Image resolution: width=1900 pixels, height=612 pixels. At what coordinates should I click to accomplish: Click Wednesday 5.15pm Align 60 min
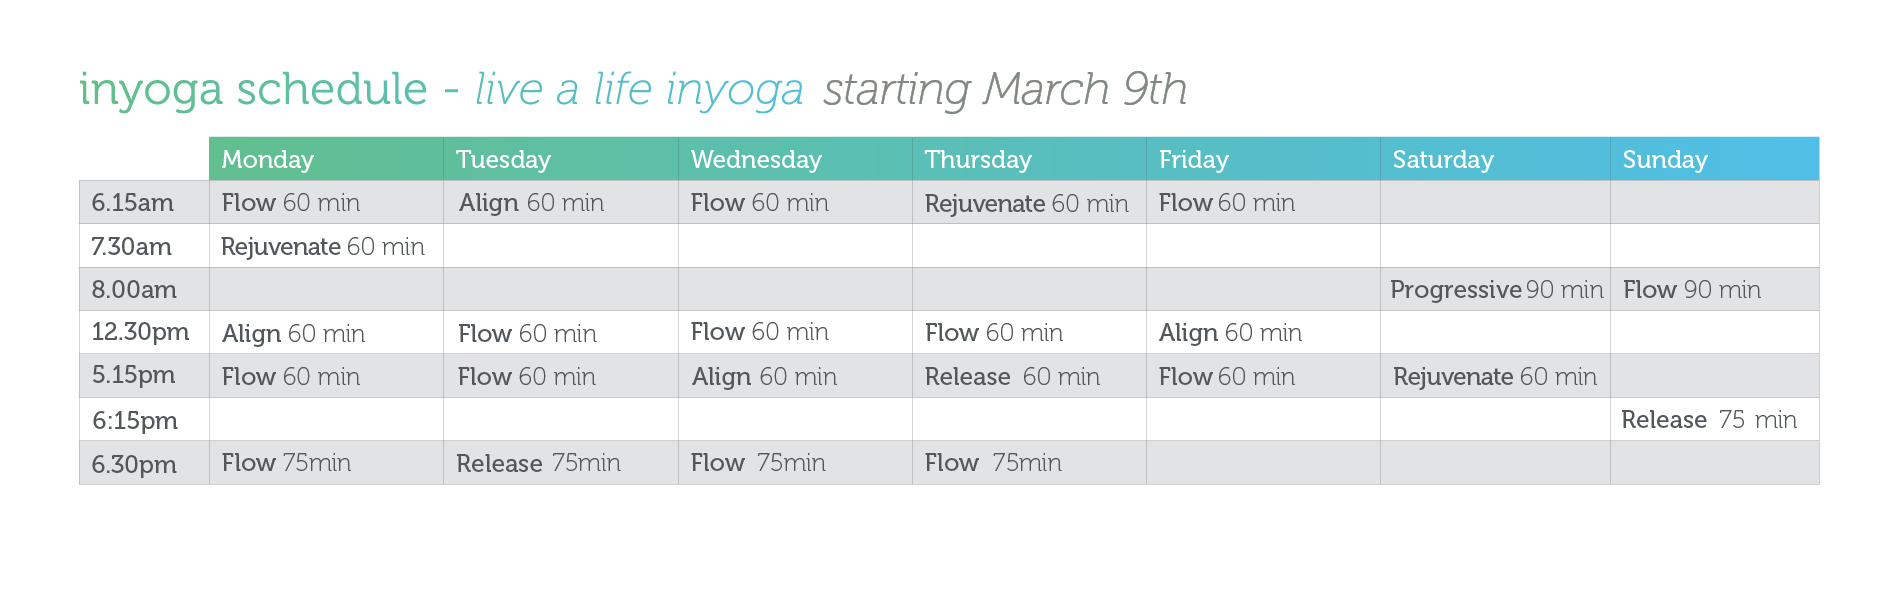pos(764,377)
